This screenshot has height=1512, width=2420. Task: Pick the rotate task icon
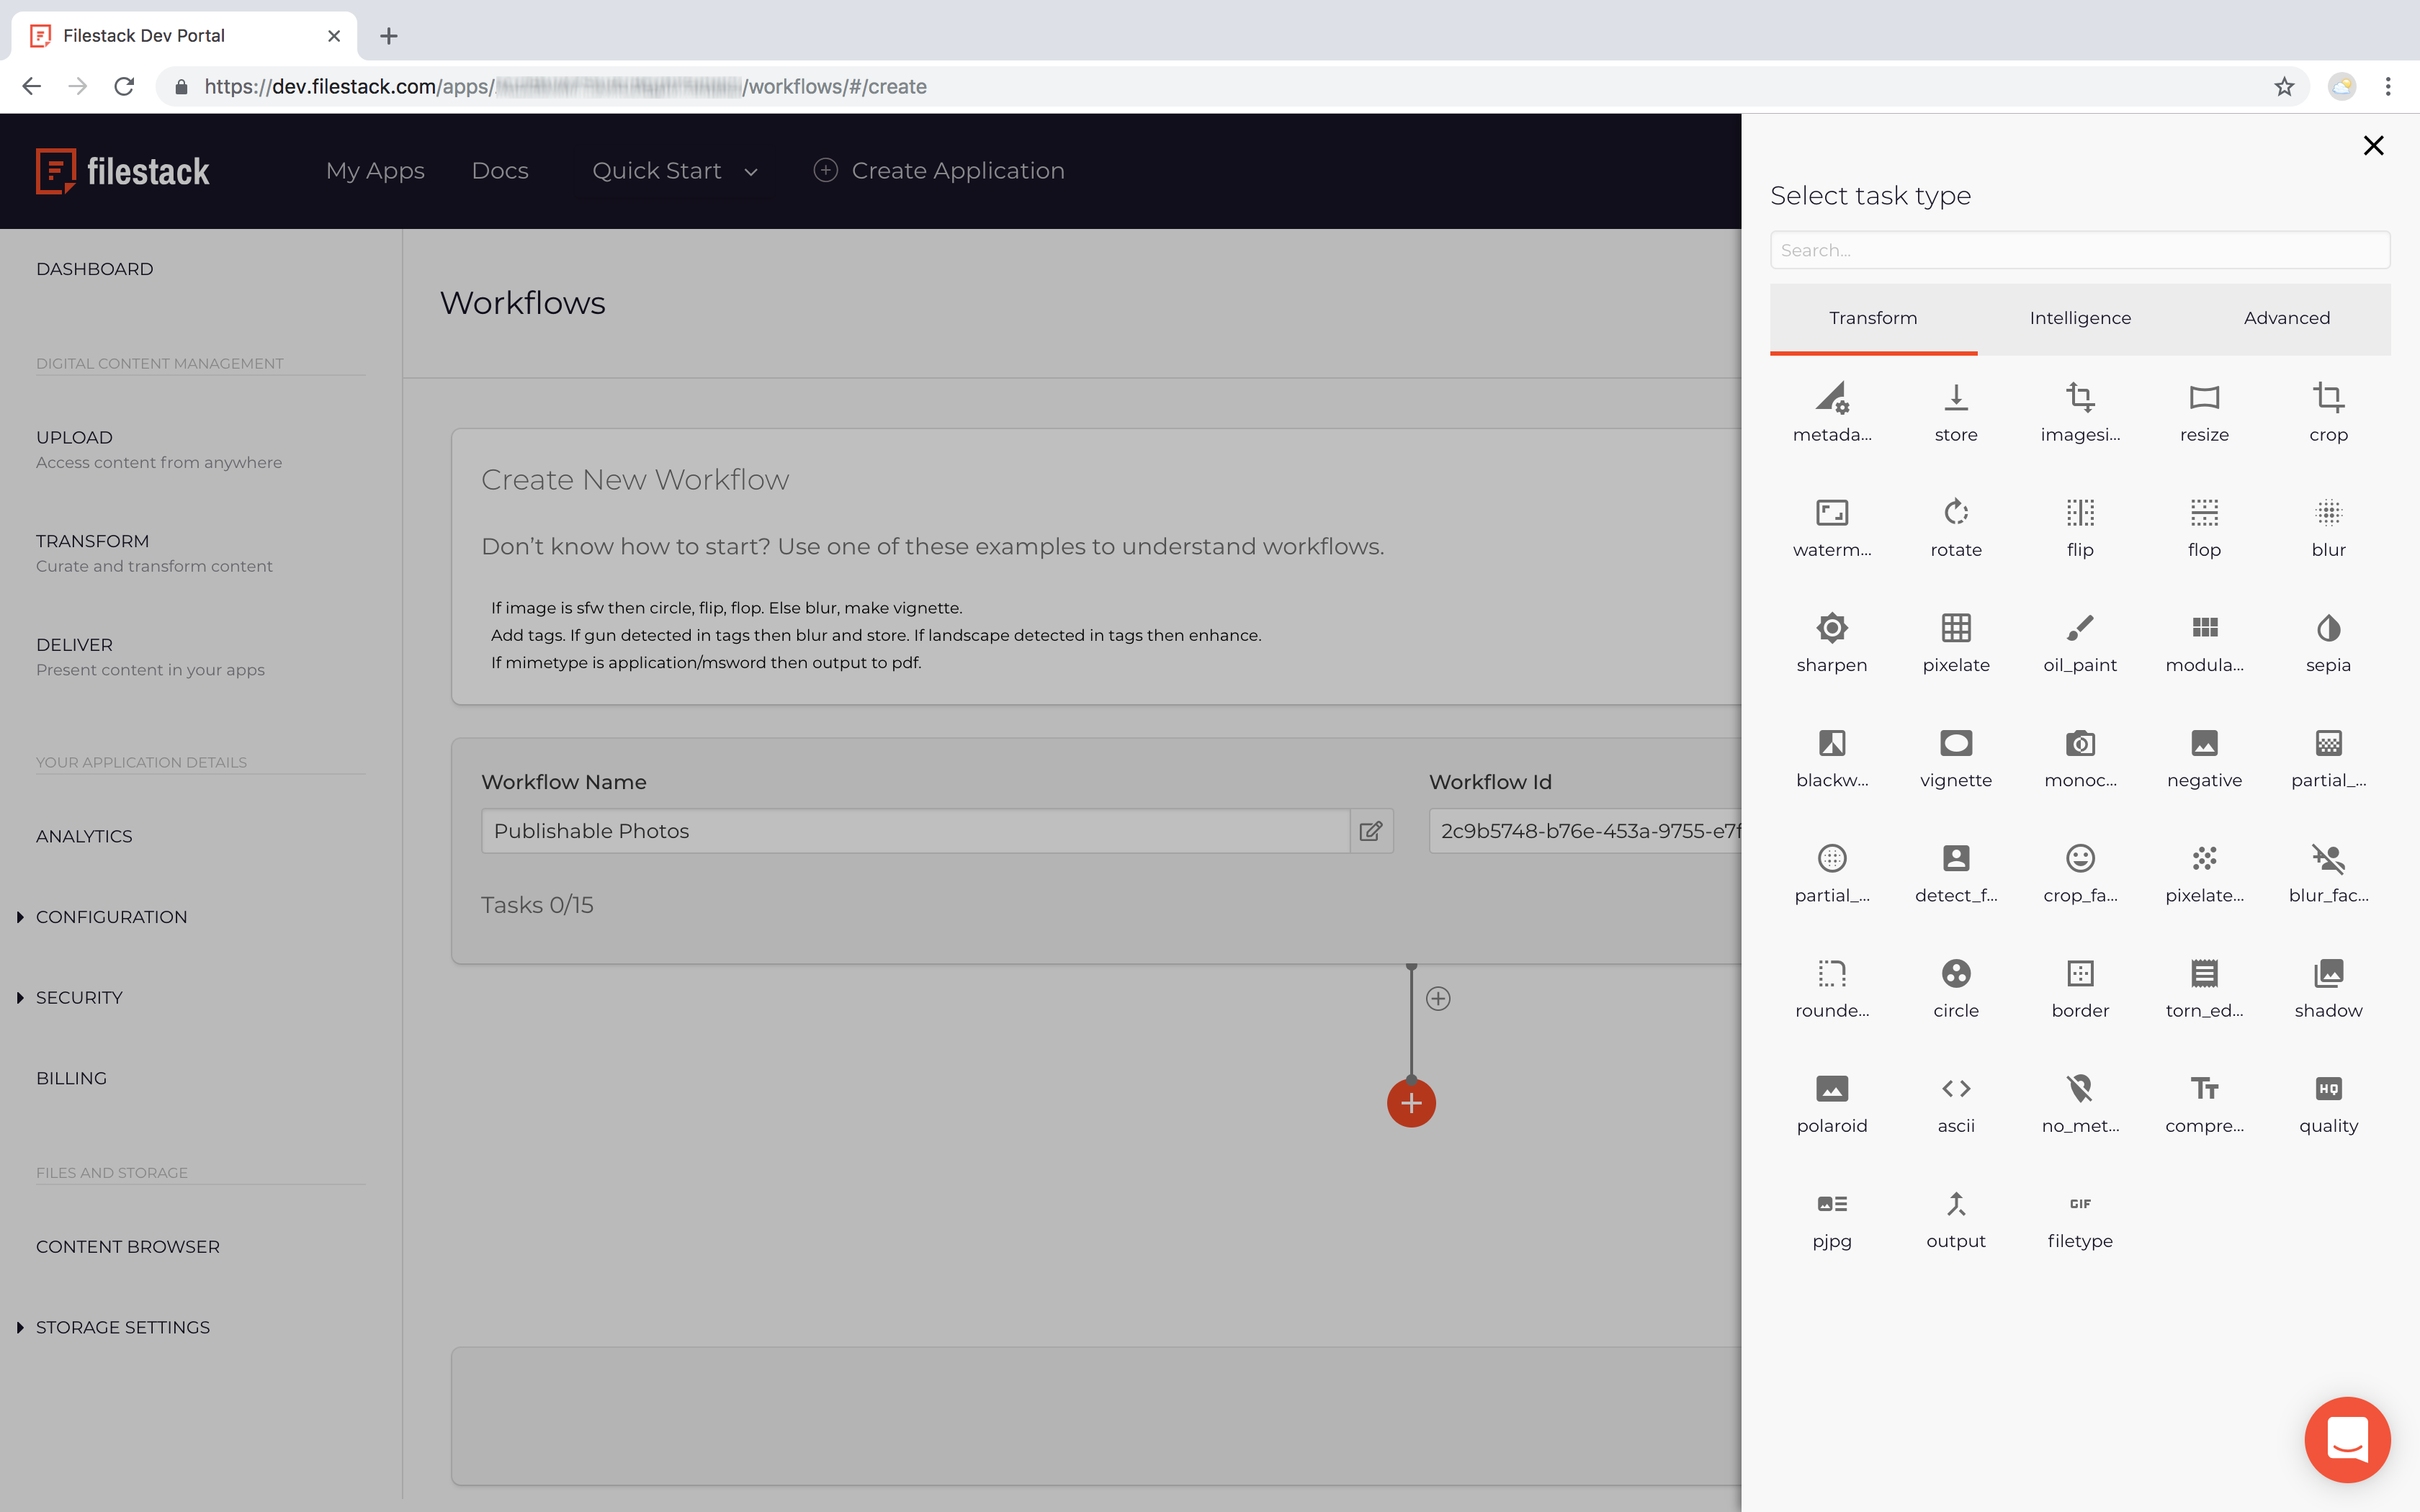tap(1955, 513)
